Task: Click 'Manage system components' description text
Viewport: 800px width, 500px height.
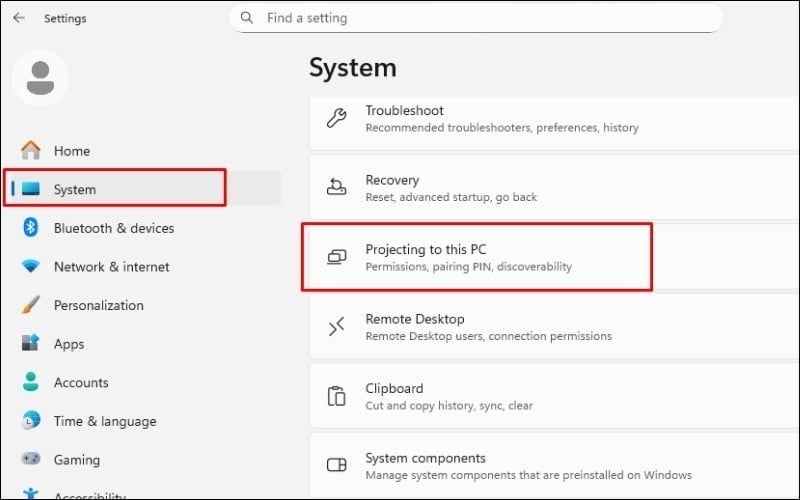Action: coord(529,475)
